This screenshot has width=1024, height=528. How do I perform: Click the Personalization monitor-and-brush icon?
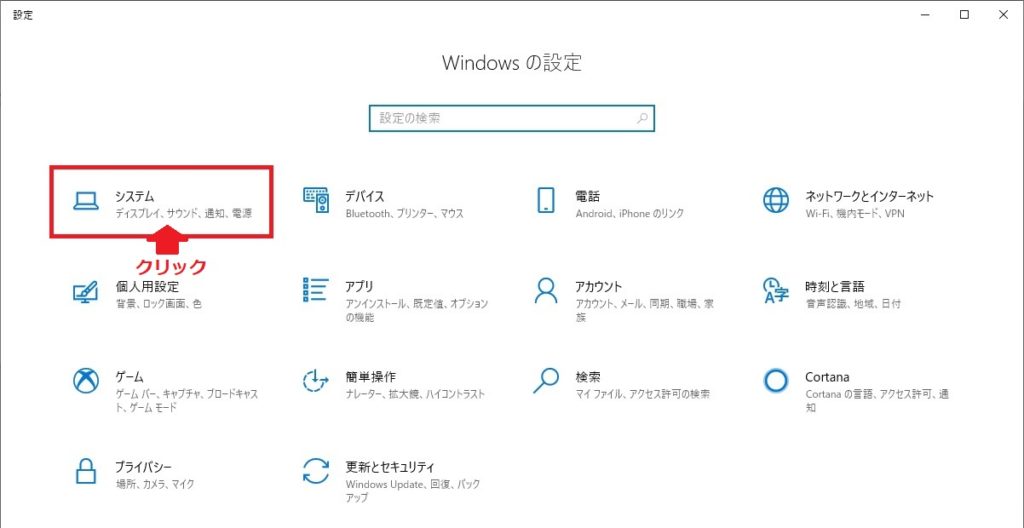[86, 291]
